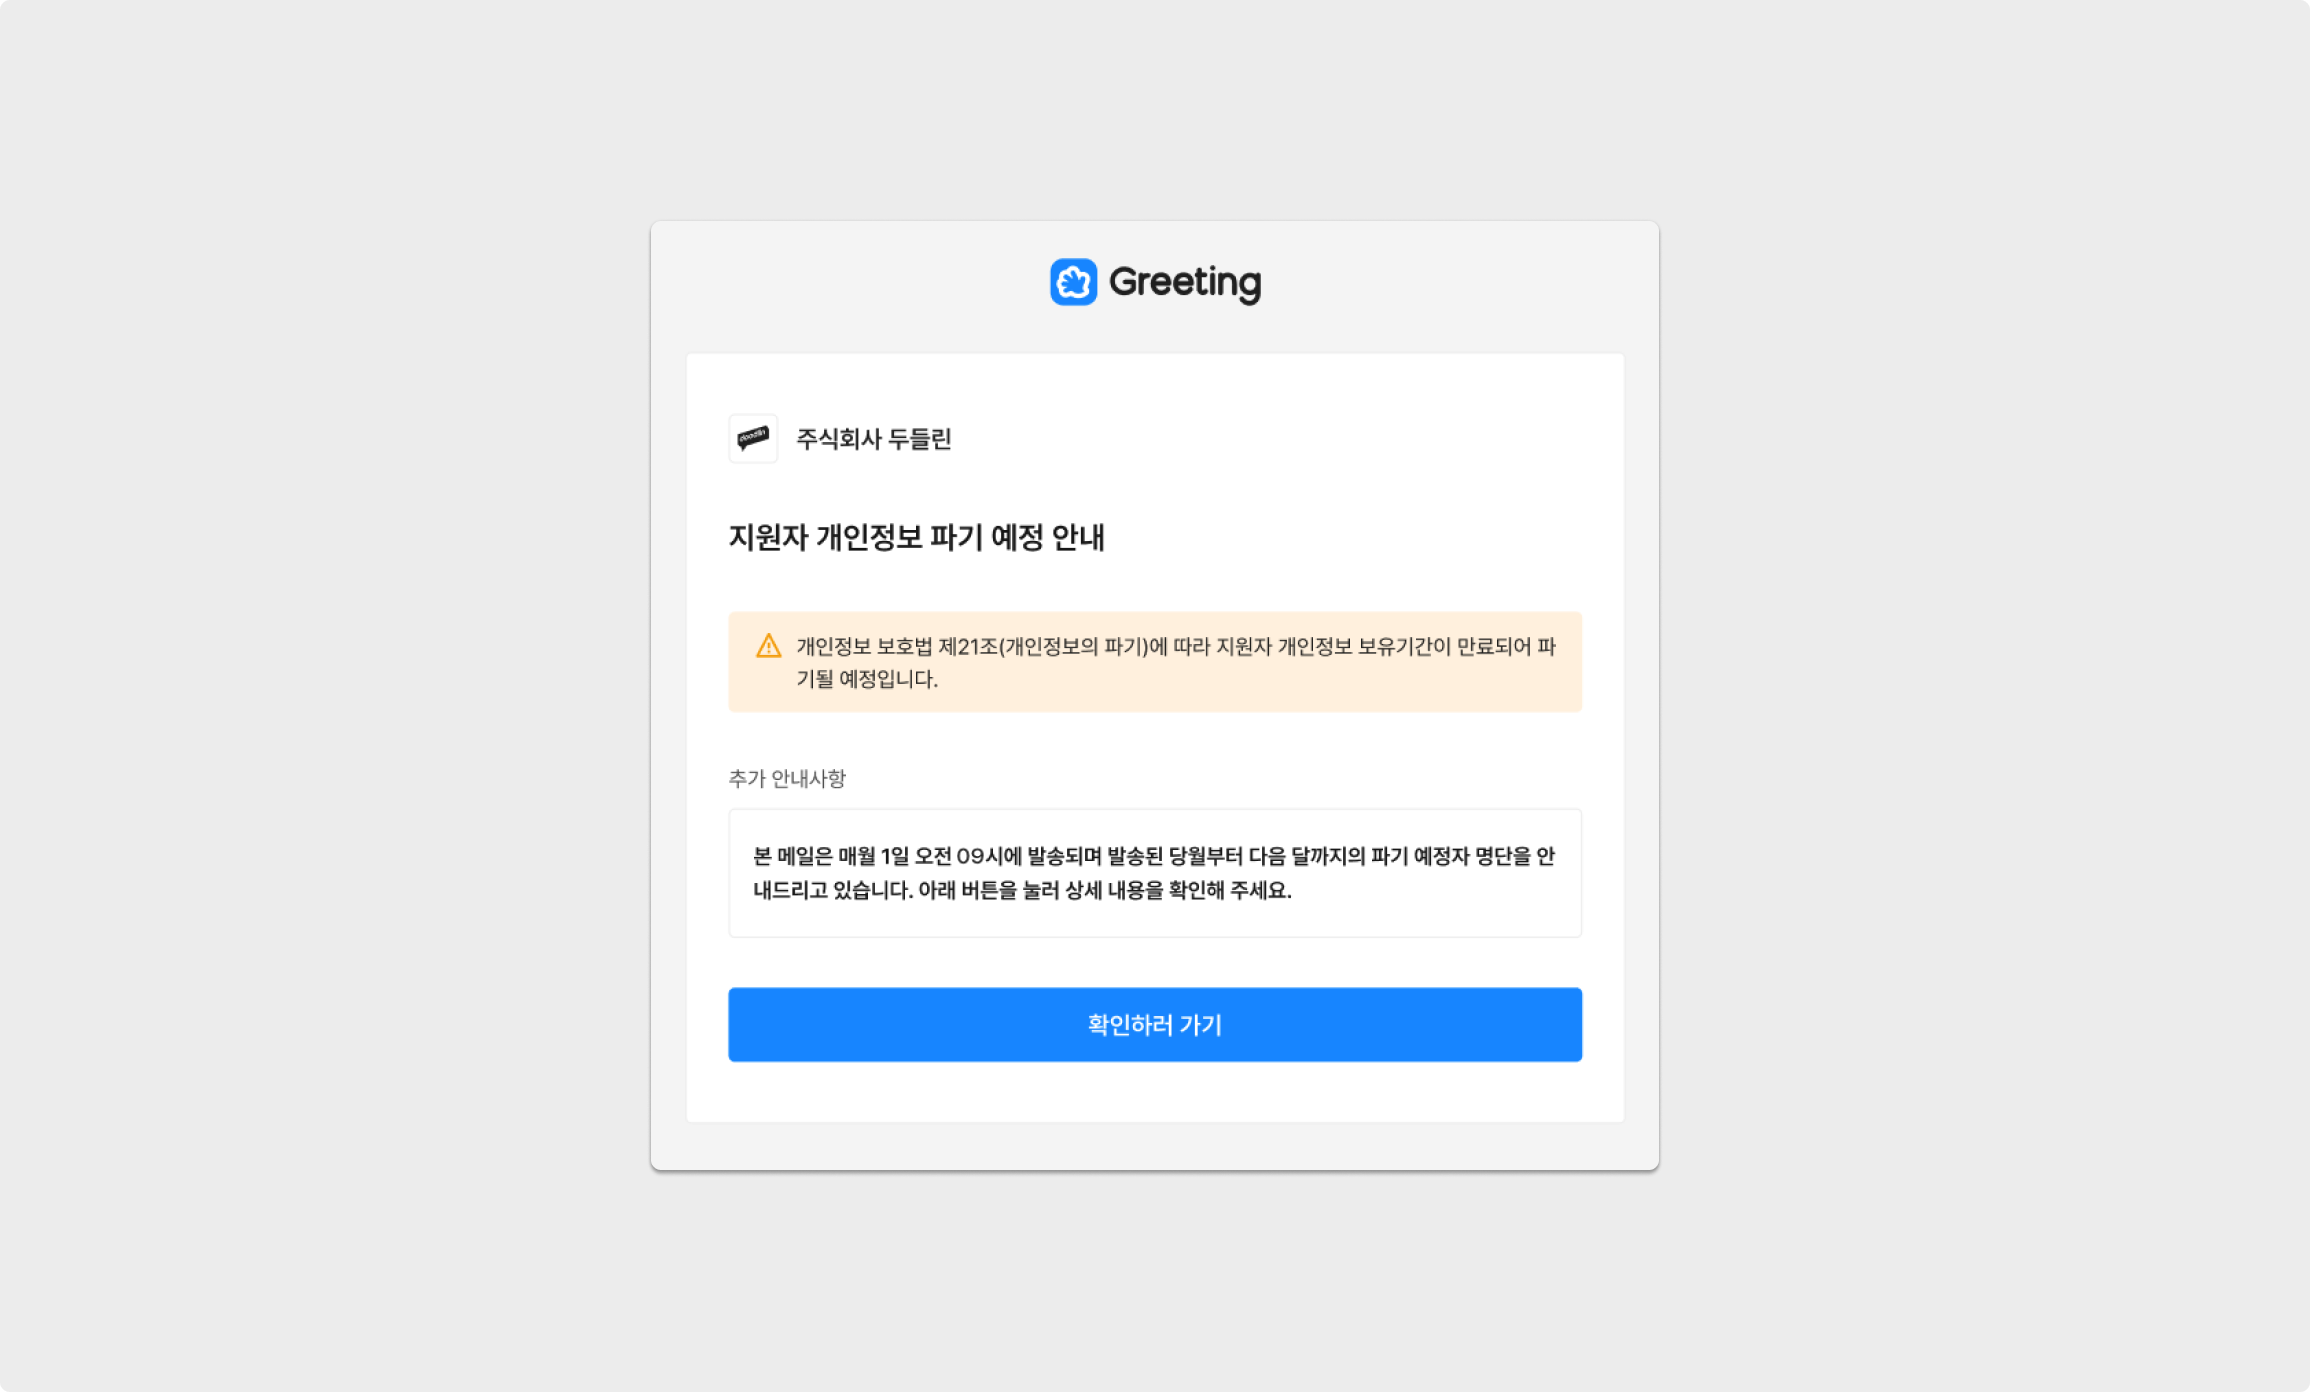This screenshot has height=1392, width=2310.
Task: Open details with 확인하러 가기 button
Action: (1155, 1025)
